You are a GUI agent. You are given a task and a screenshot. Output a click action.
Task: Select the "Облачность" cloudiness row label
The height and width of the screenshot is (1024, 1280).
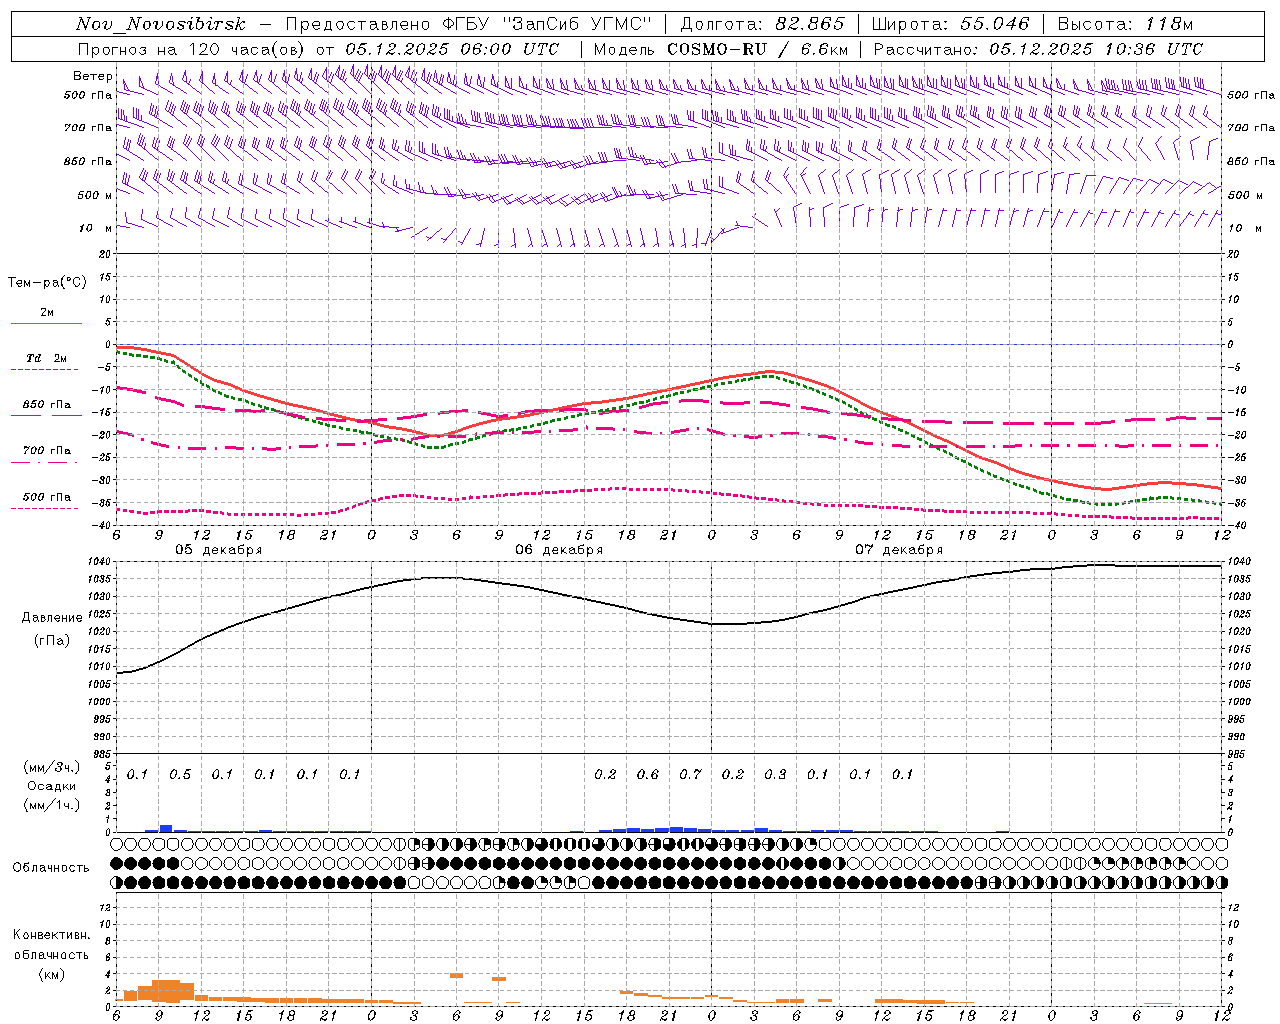(x=51, y=867)
